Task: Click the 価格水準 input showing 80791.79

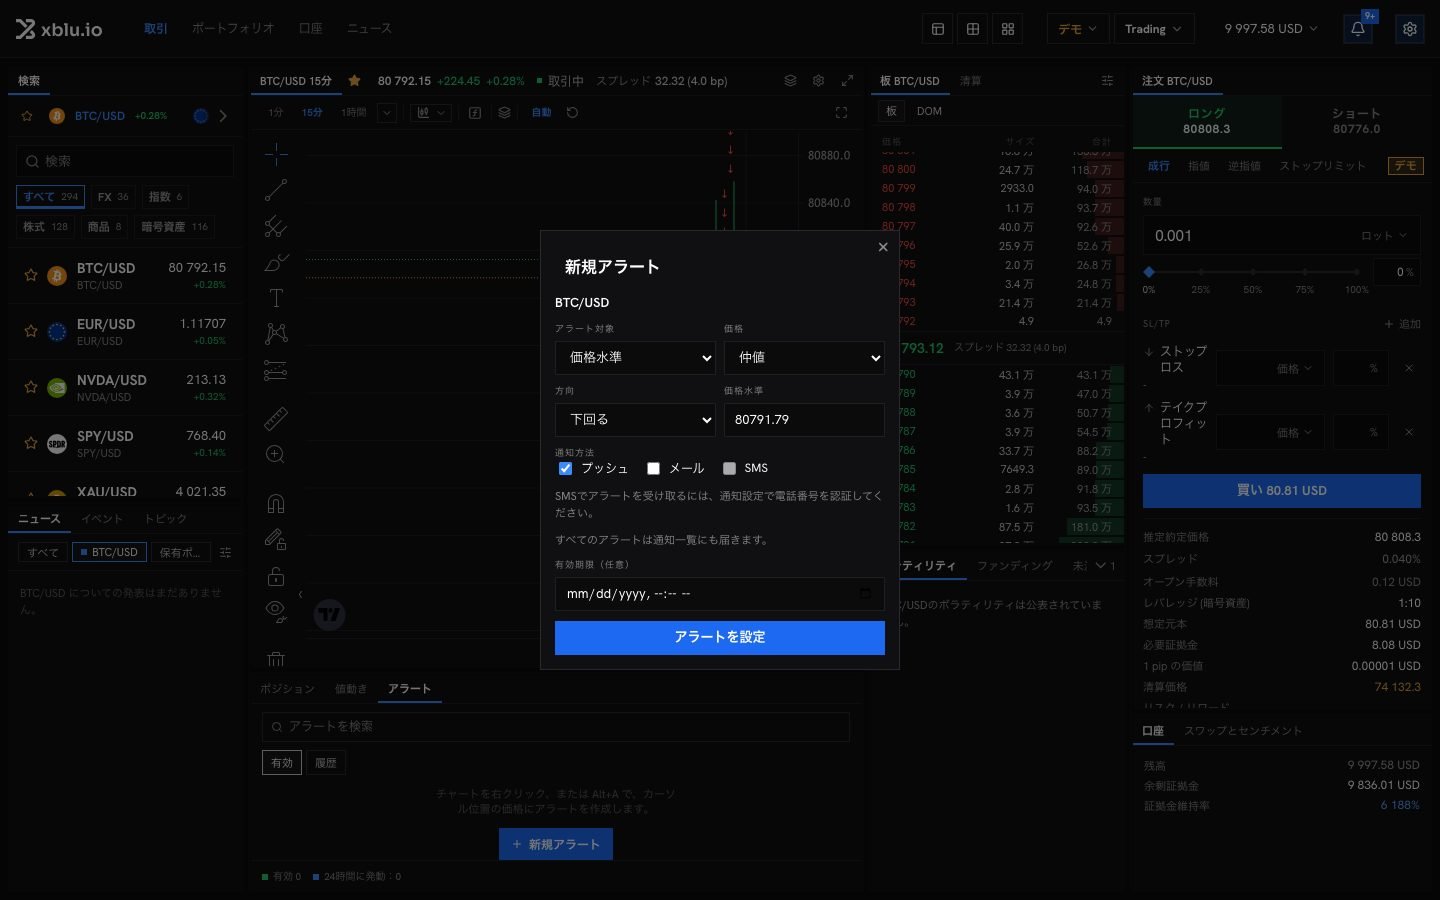Action: pos(804,420)
